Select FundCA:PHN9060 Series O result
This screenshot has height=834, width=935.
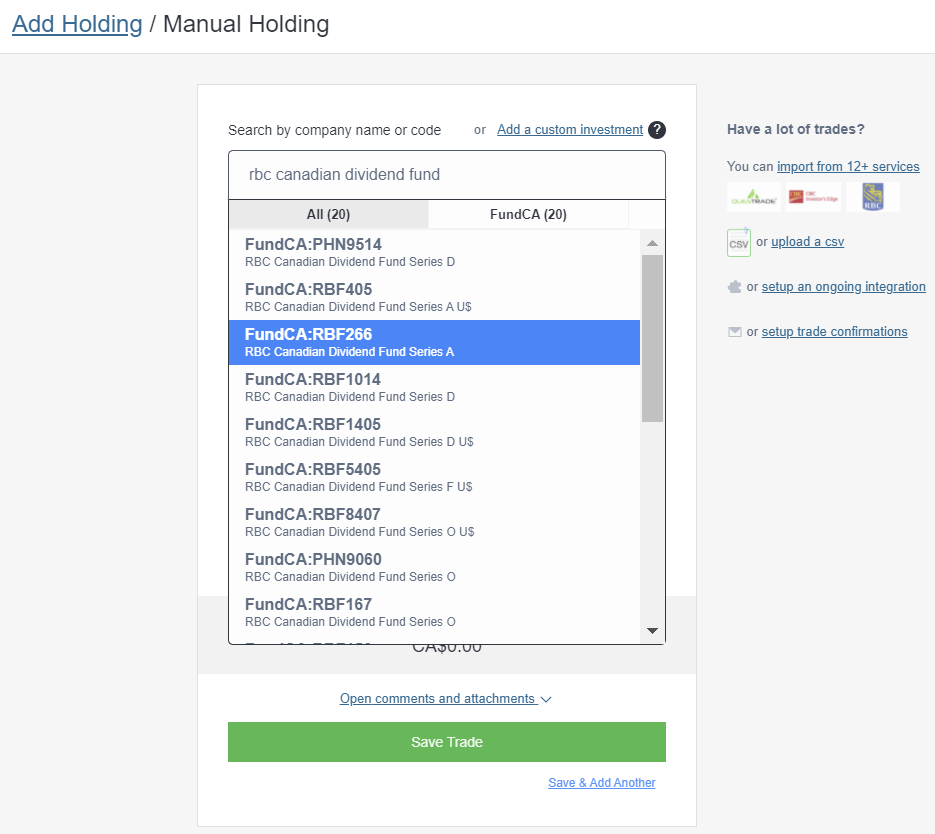click(x=434, y=568)
